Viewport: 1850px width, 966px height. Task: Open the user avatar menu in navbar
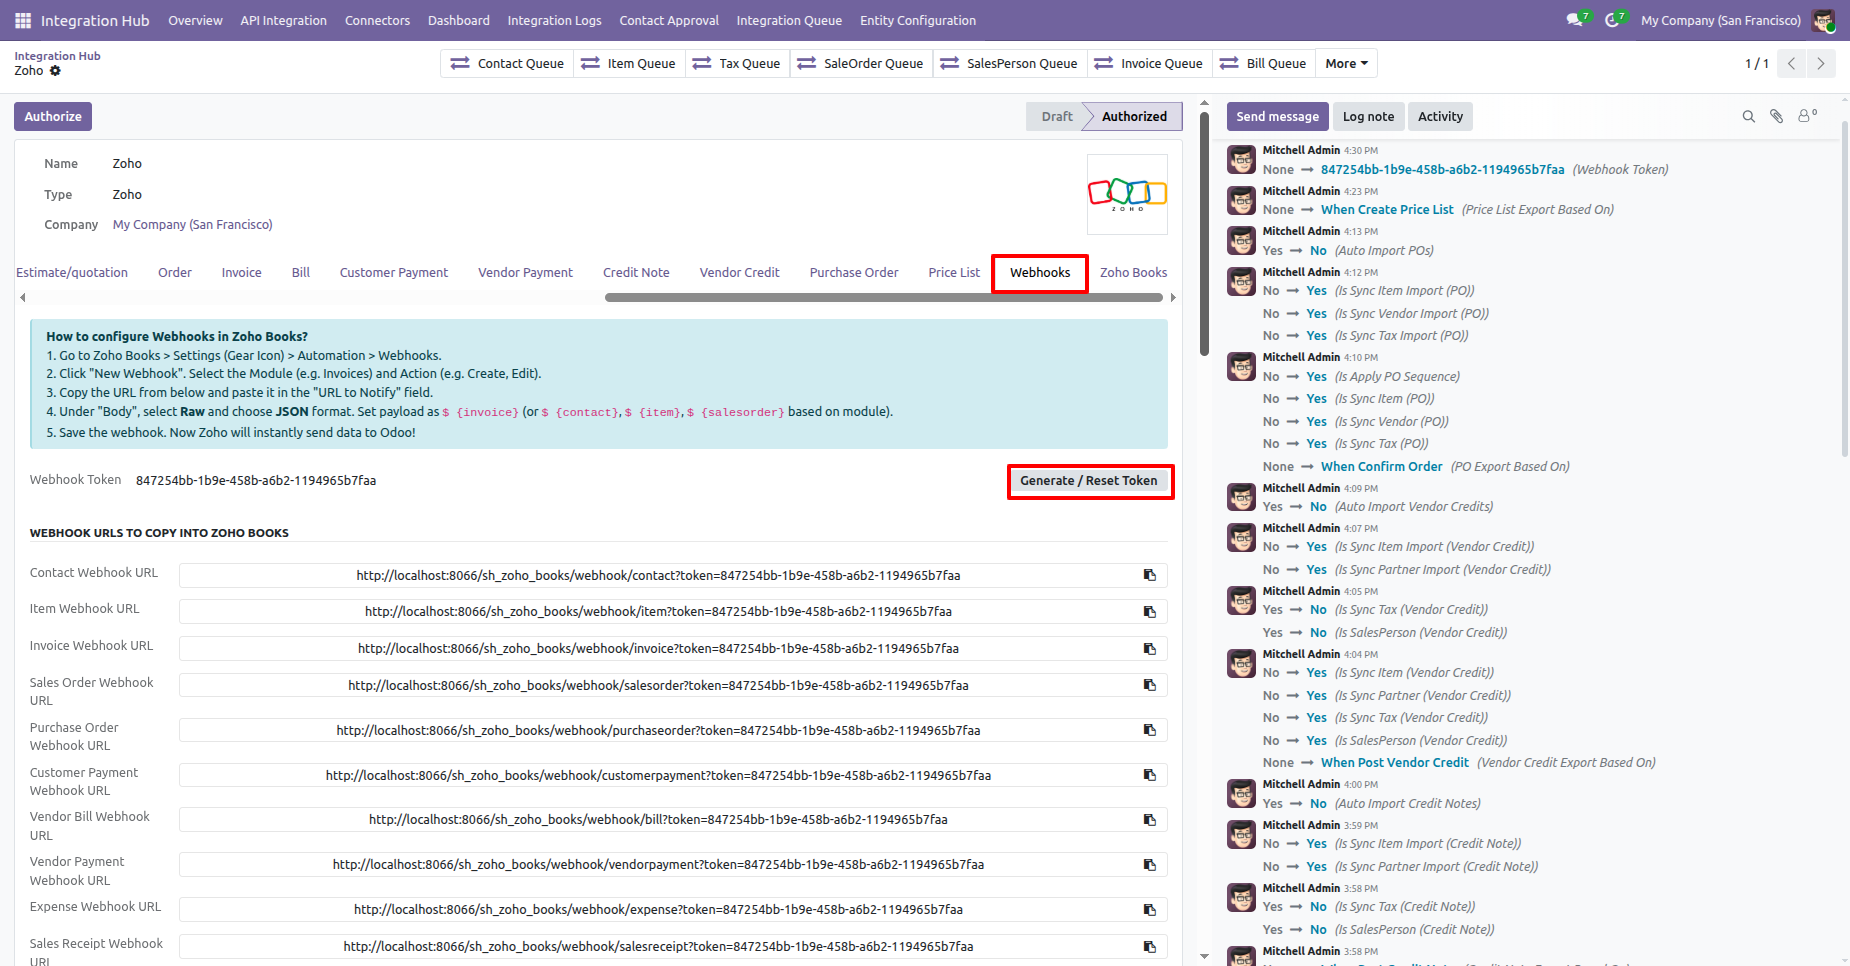pos(1823,20)
